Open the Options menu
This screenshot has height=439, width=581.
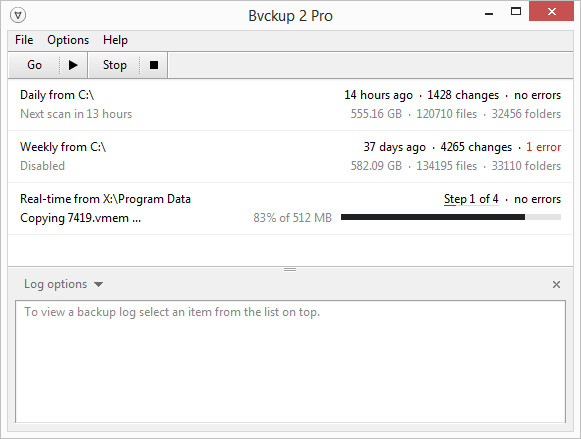tap(68, 40)
